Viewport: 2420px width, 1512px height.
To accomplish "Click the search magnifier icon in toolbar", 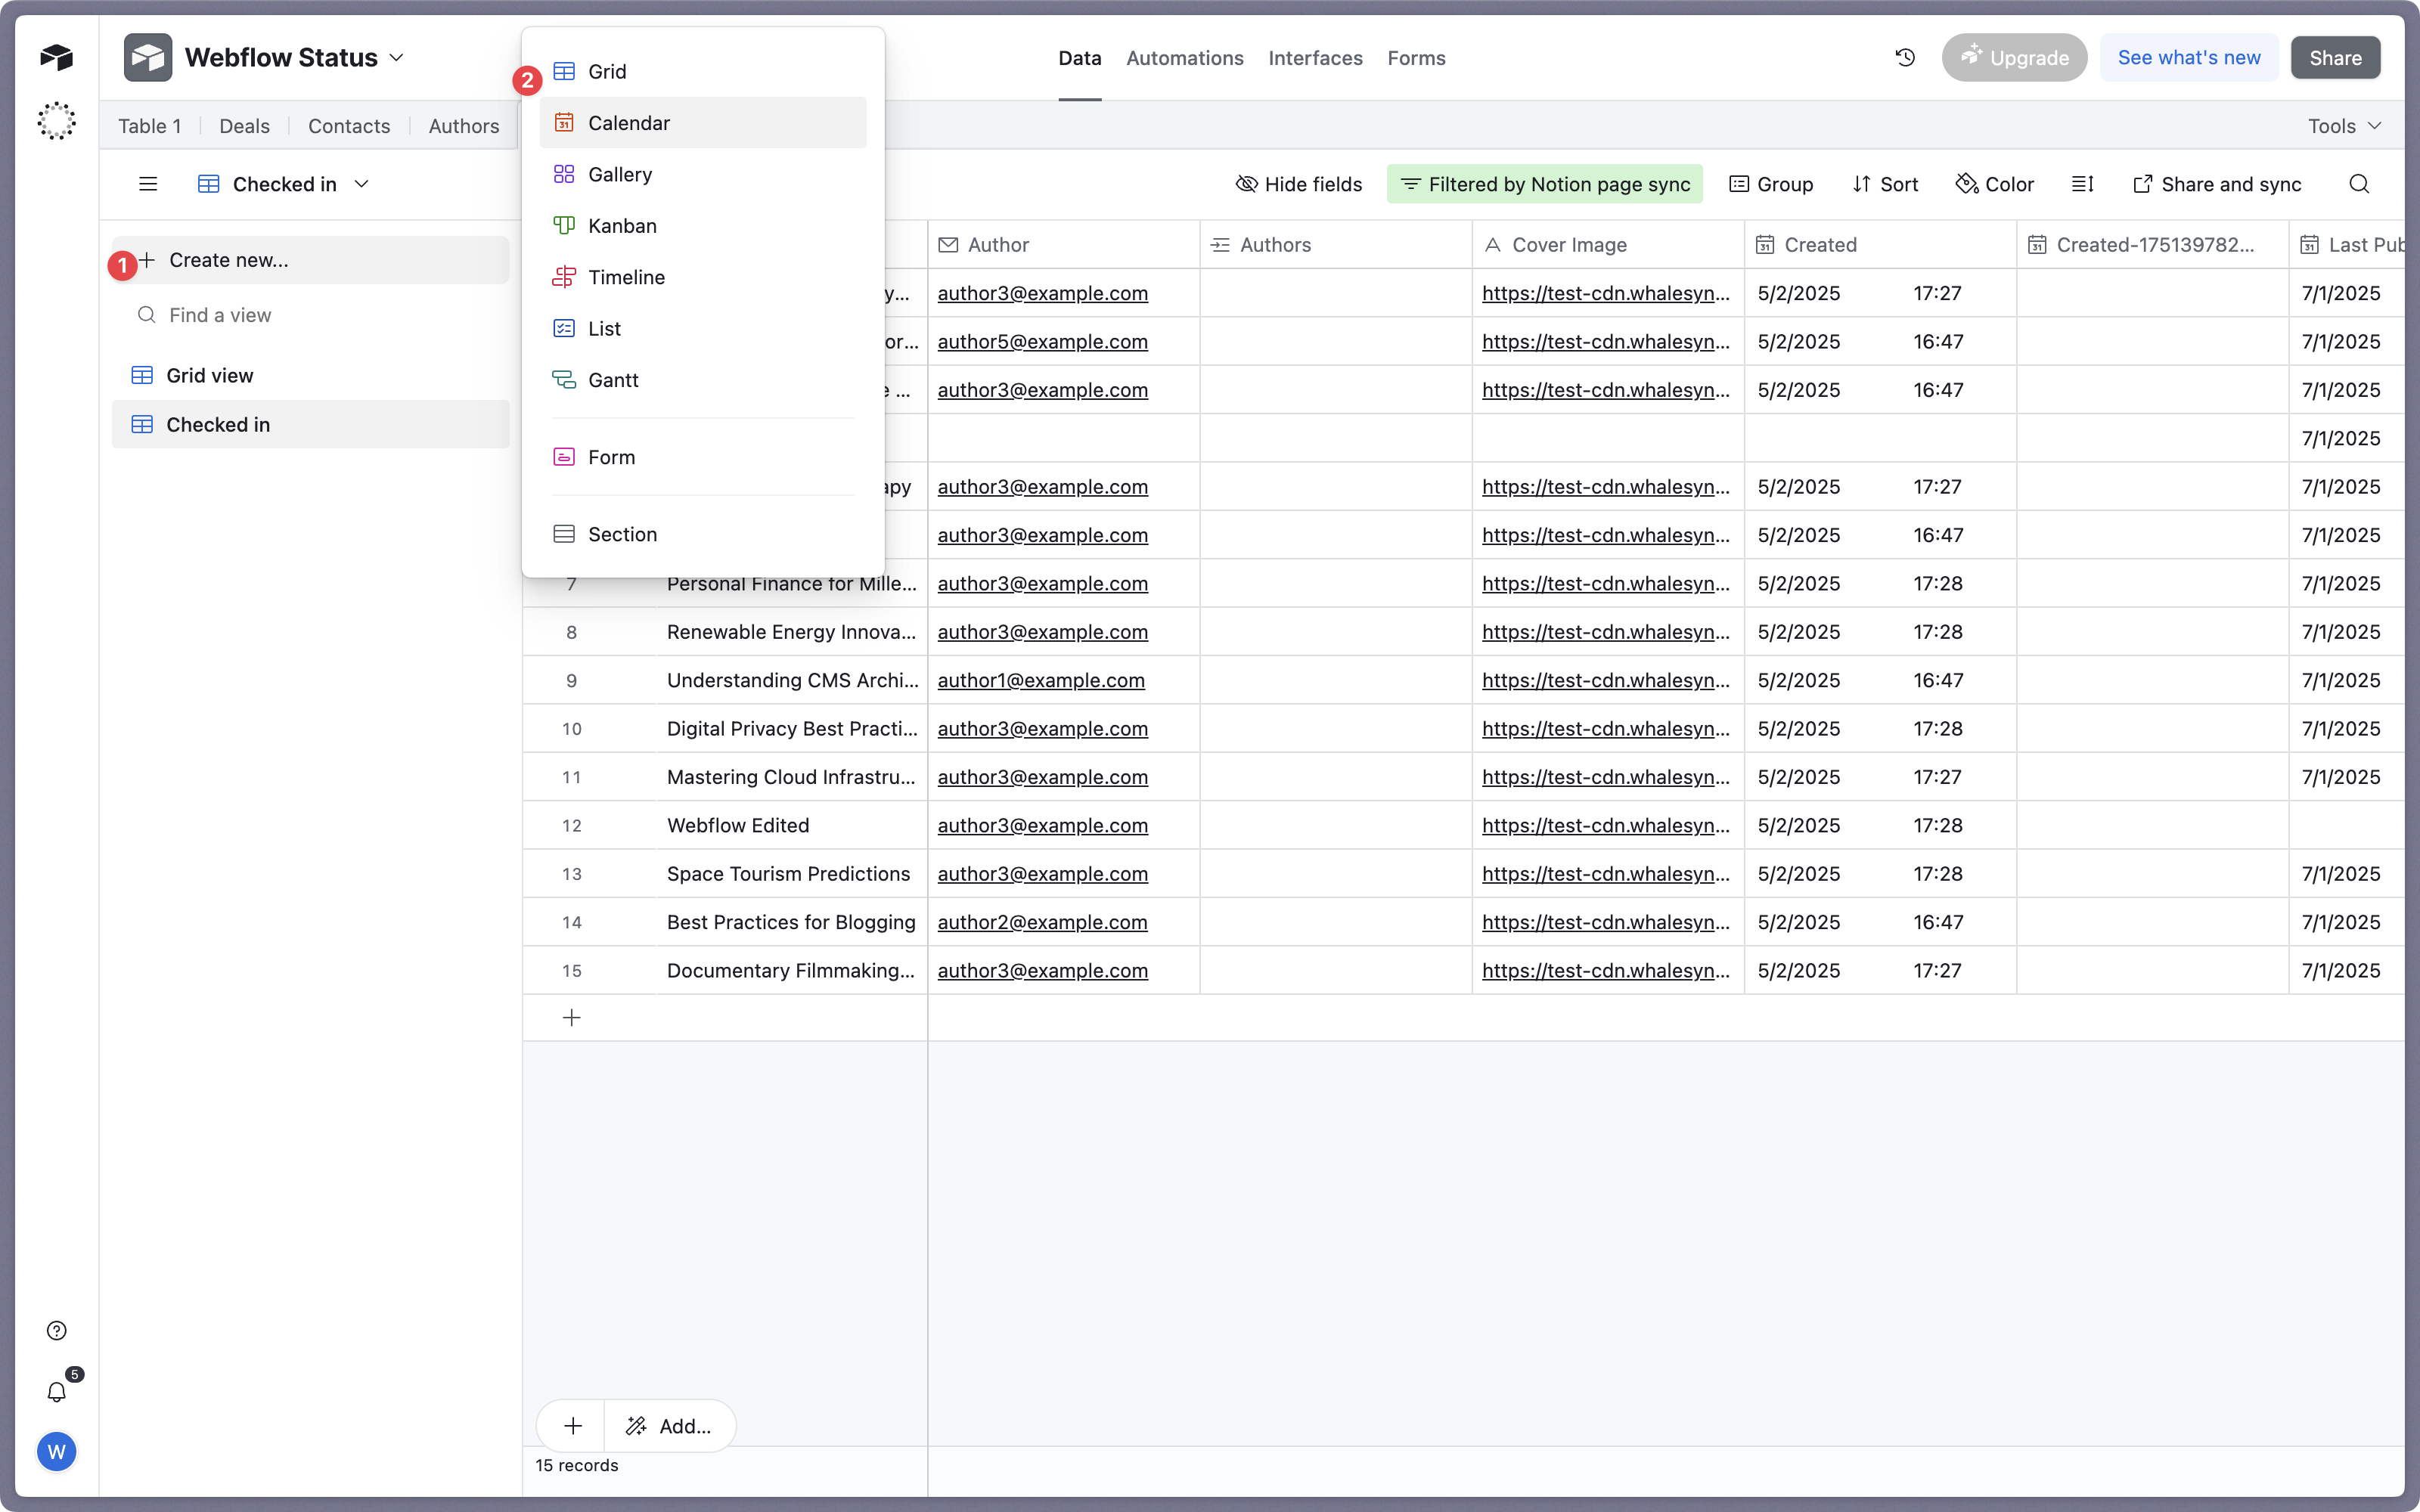I will [2359, 184].
